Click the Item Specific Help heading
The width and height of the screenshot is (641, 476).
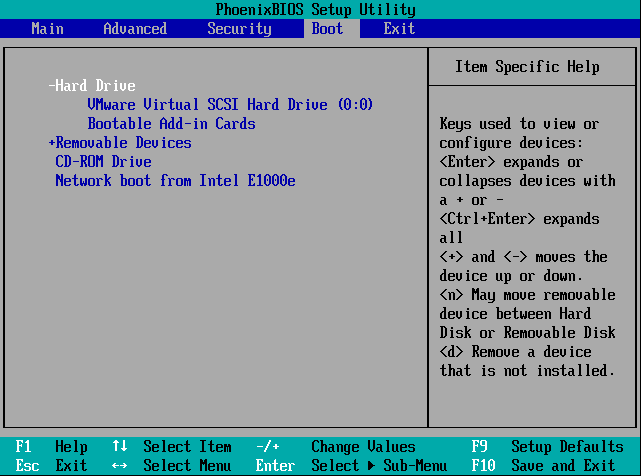point(527,67)
